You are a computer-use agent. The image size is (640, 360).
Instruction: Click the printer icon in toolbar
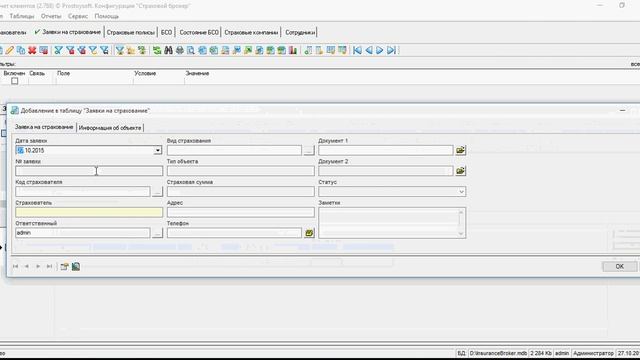click(180, 50)
